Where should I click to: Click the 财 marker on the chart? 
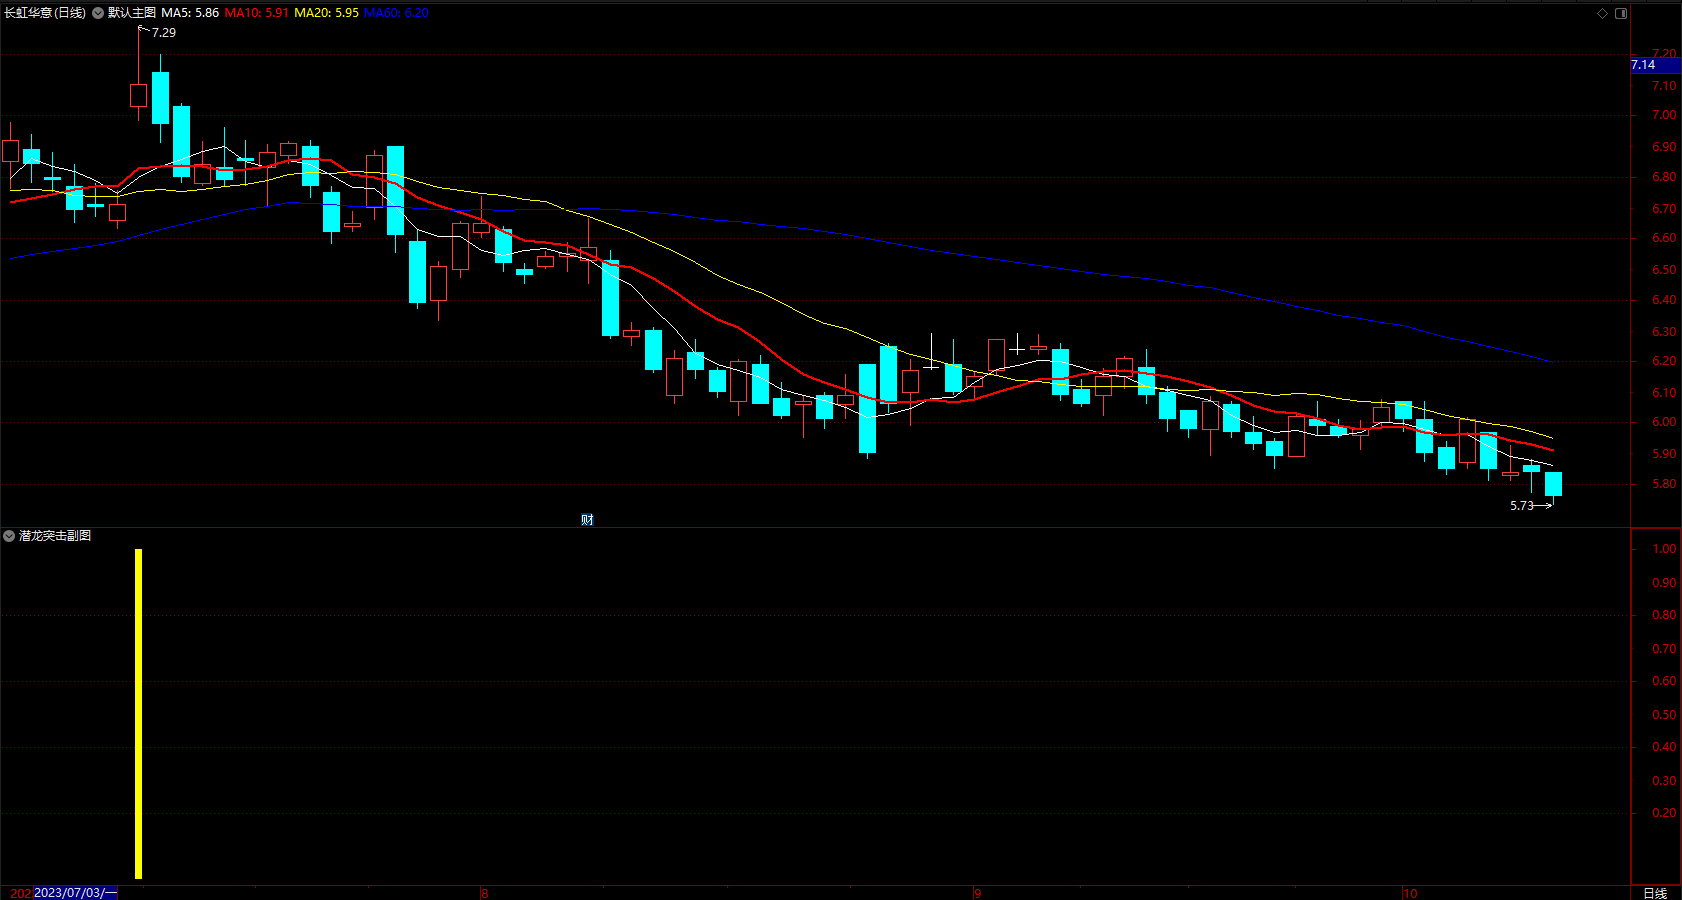[587, 520]
